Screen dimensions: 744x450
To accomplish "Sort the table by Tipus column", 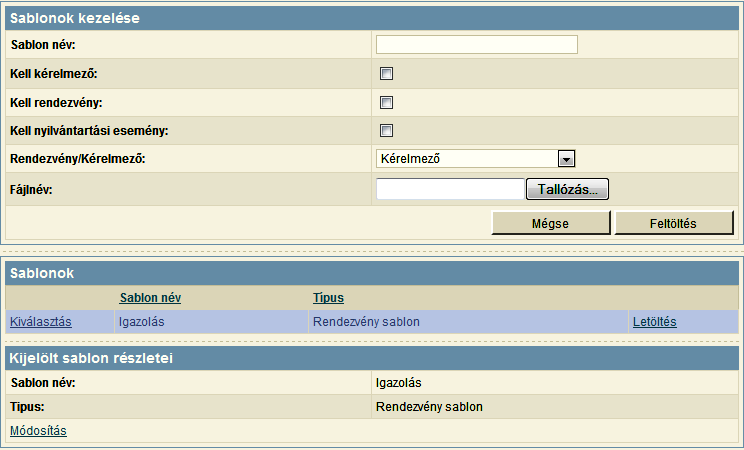I will (x=328, y=298).
